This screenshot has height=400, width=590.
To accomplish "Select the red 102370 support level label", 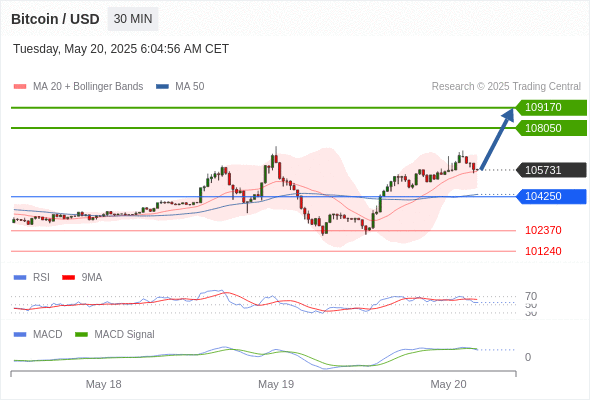I will coord(543,230).
